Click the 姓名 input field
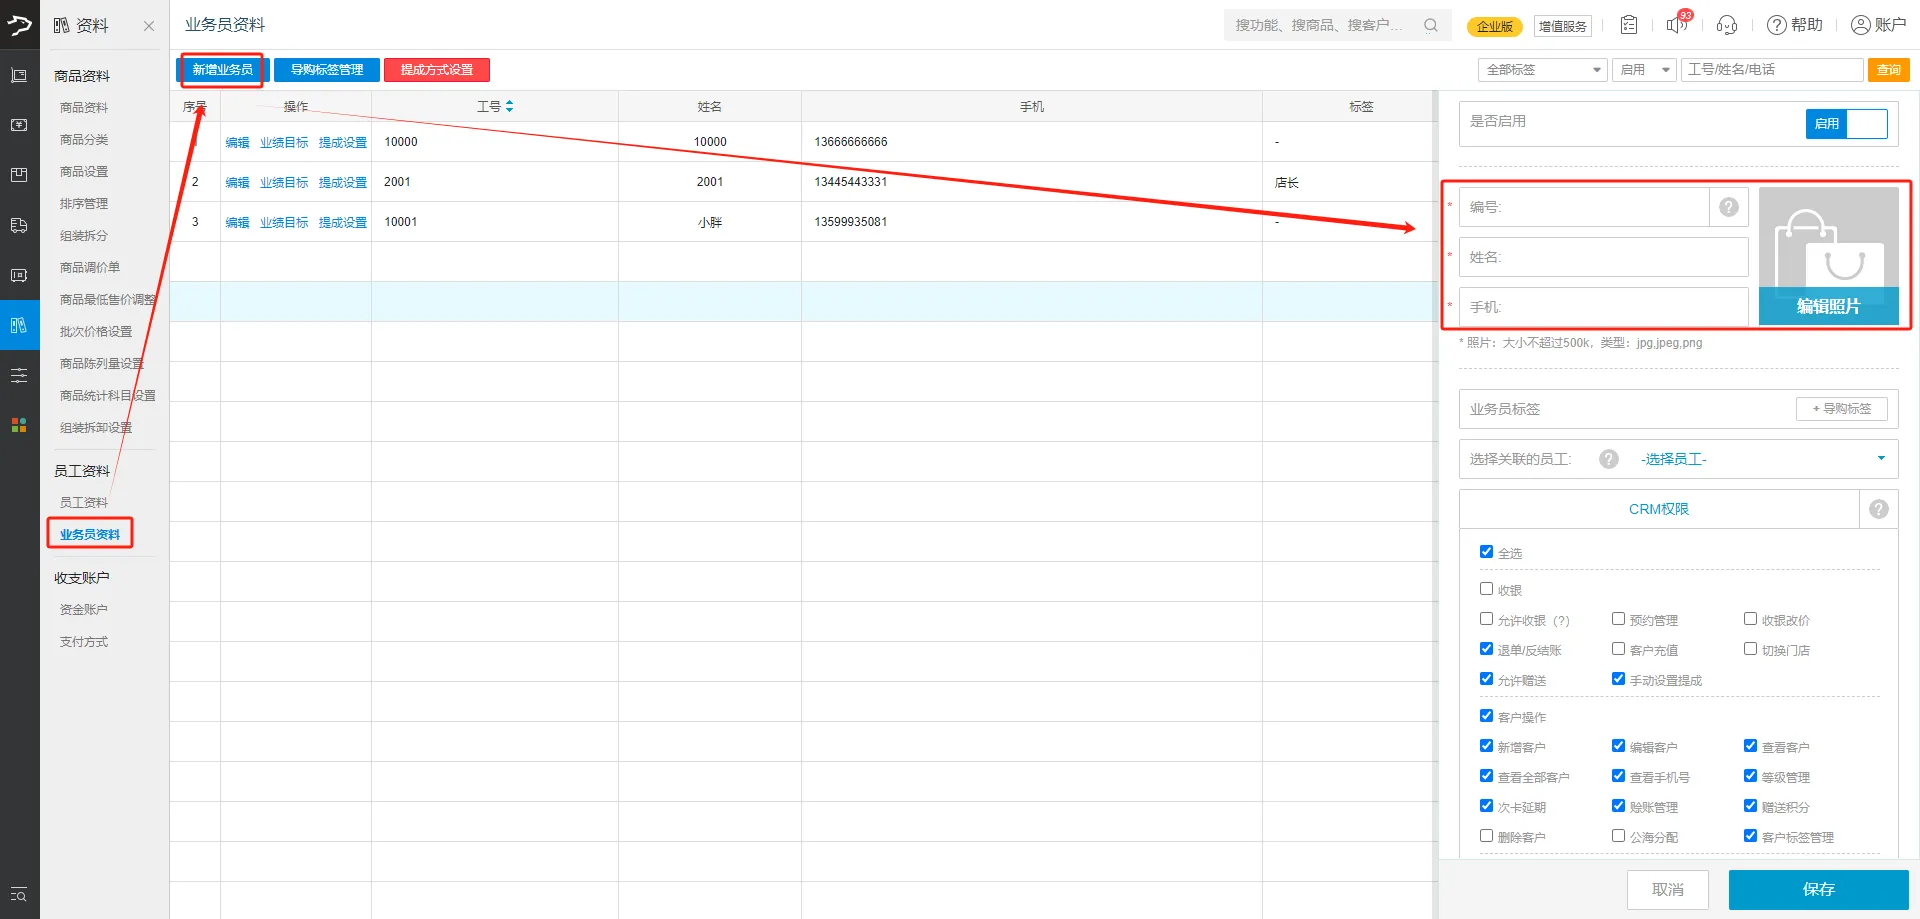1920x919 pixels. (x=1603, y=257)
